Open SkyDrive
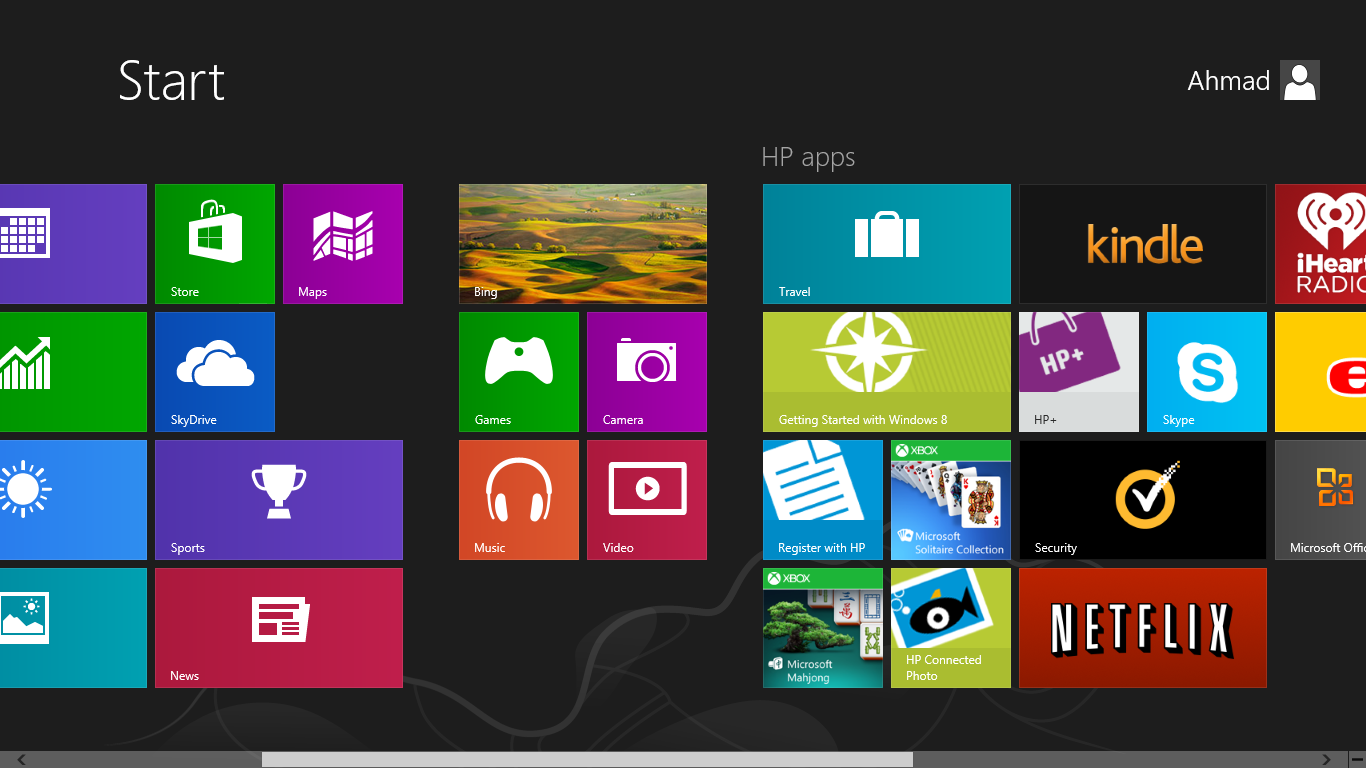Screen dimensions: 1366x768 coord(214,371)
